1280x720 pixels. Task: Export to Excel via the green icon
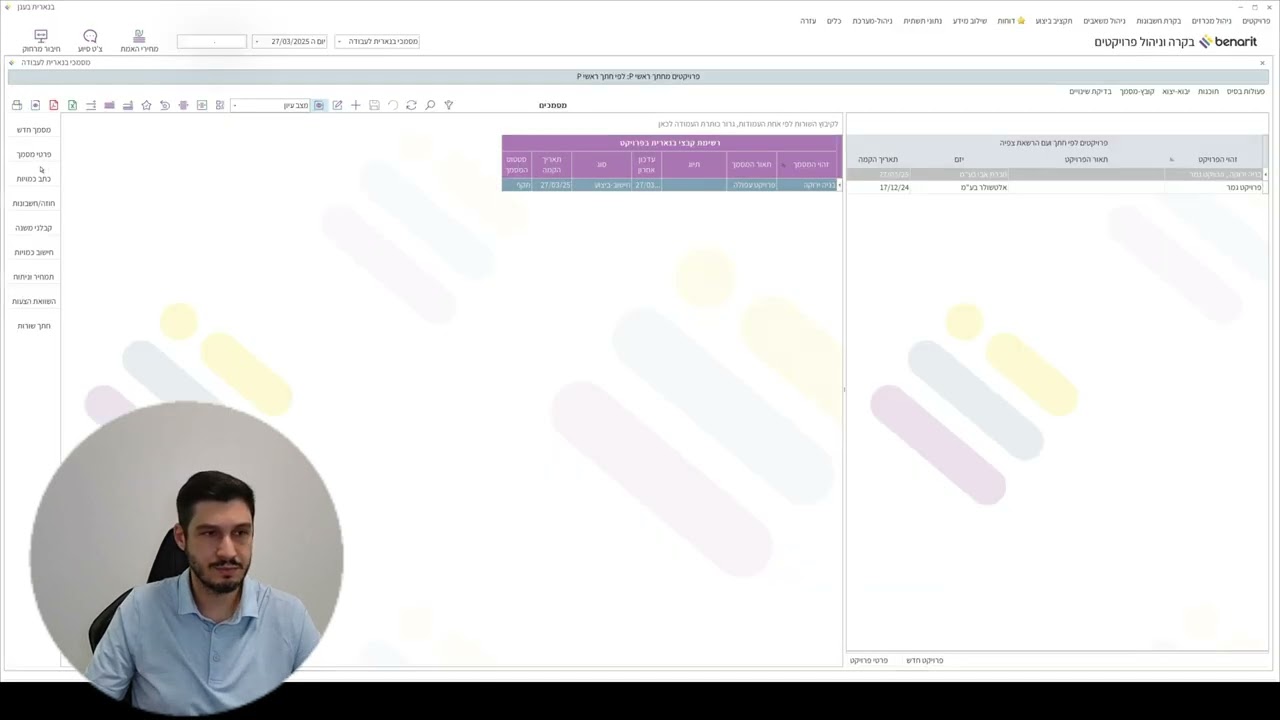[72, 105]
